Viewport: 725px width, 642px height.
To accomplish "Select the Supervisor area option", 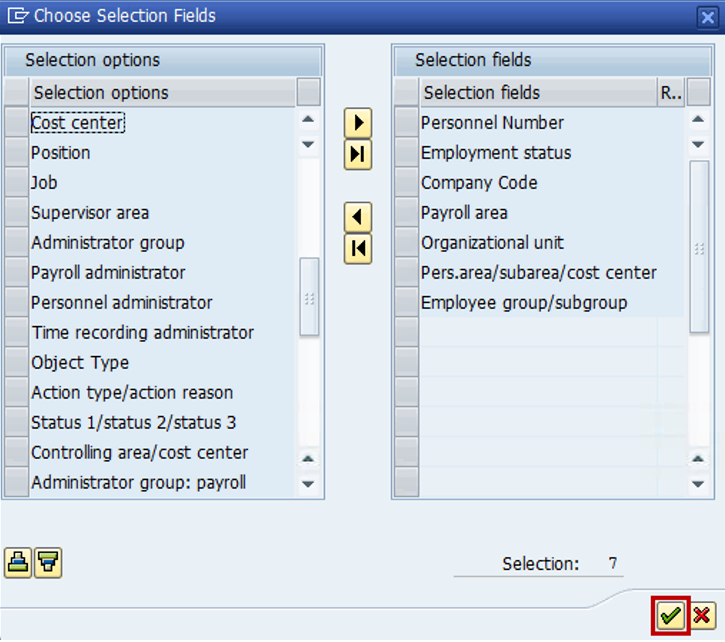I will click(x=90, y=213).
